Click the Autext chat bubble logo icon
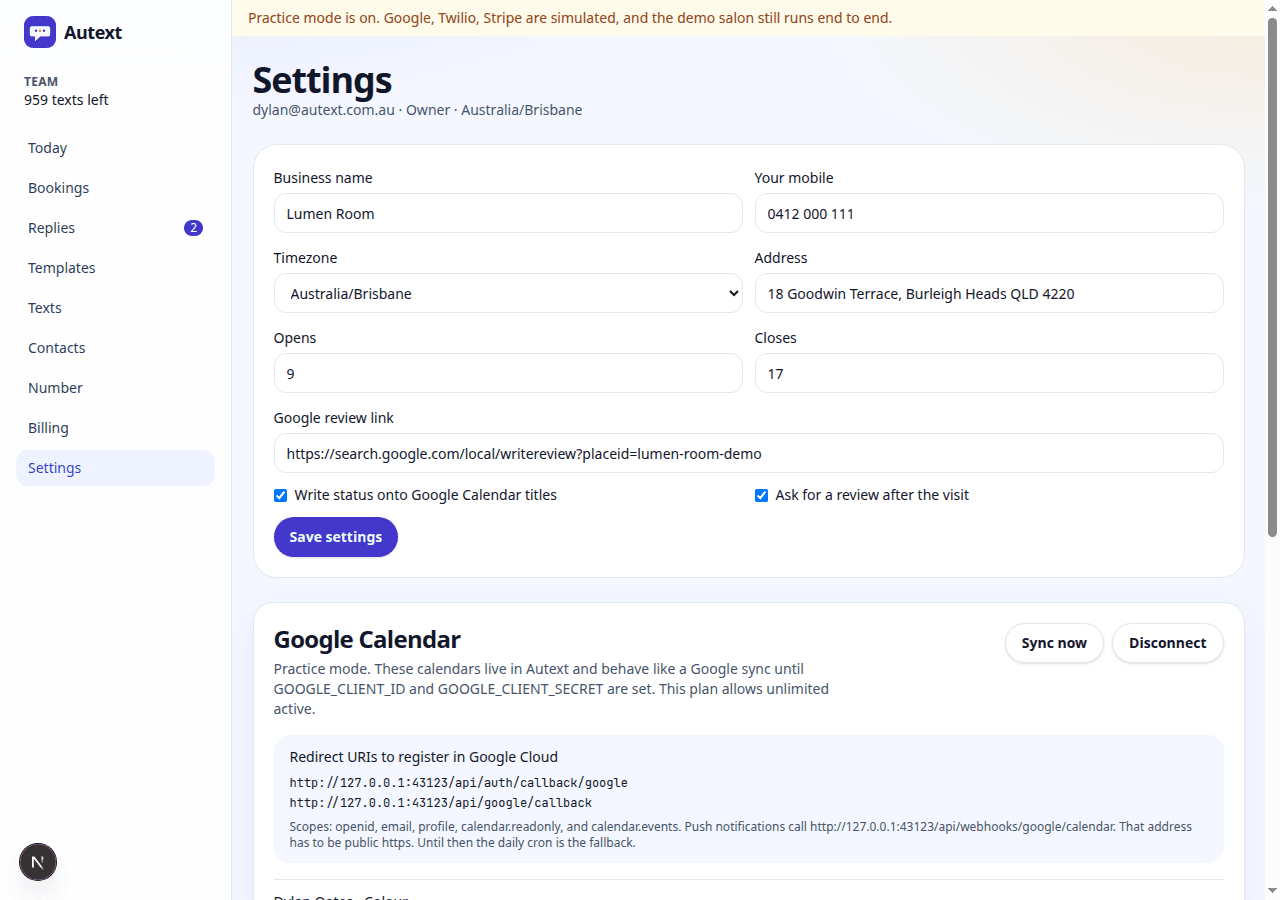Viewport: 1280px width, 900px height. point(40,32)
